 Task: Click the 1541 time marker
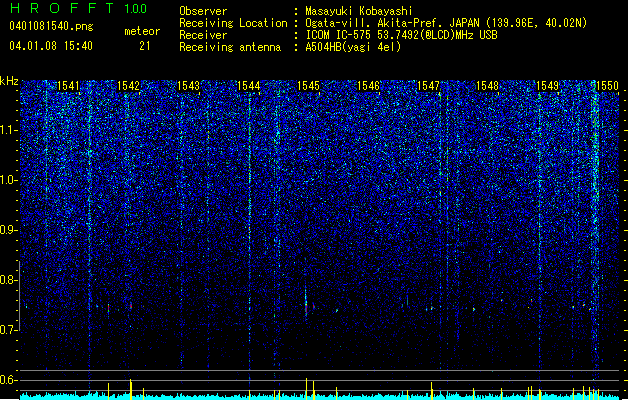(x=68, y=86)
